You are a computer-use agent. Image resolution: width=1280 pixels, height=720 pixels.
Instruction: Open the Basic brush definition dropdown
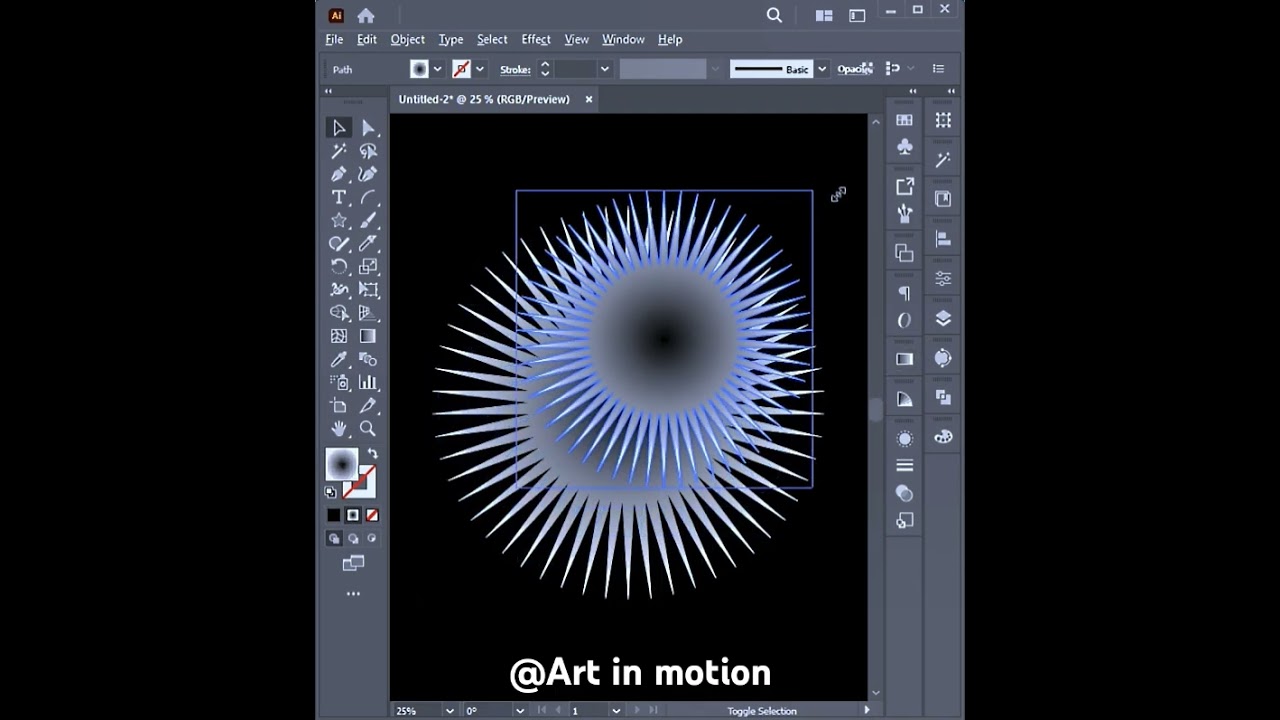[822, 69]
